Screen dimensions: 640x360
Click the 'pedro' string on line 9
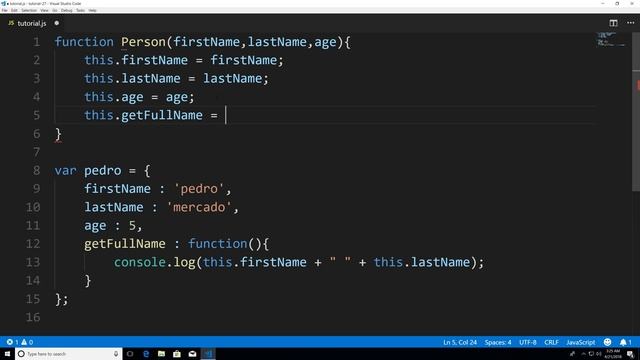pos(199,189)
